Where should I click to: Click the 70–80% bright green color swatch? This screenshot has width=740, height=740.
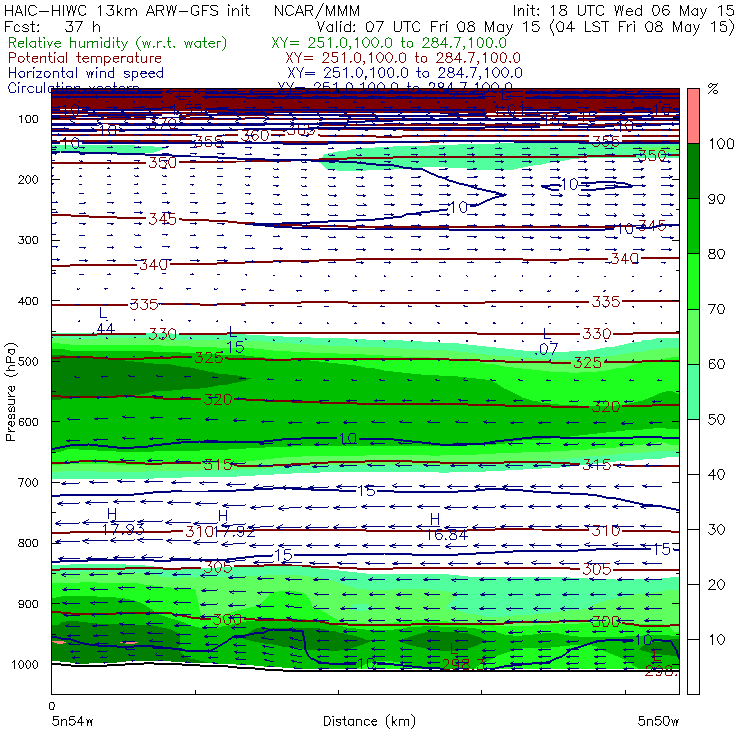click(693, 281)
